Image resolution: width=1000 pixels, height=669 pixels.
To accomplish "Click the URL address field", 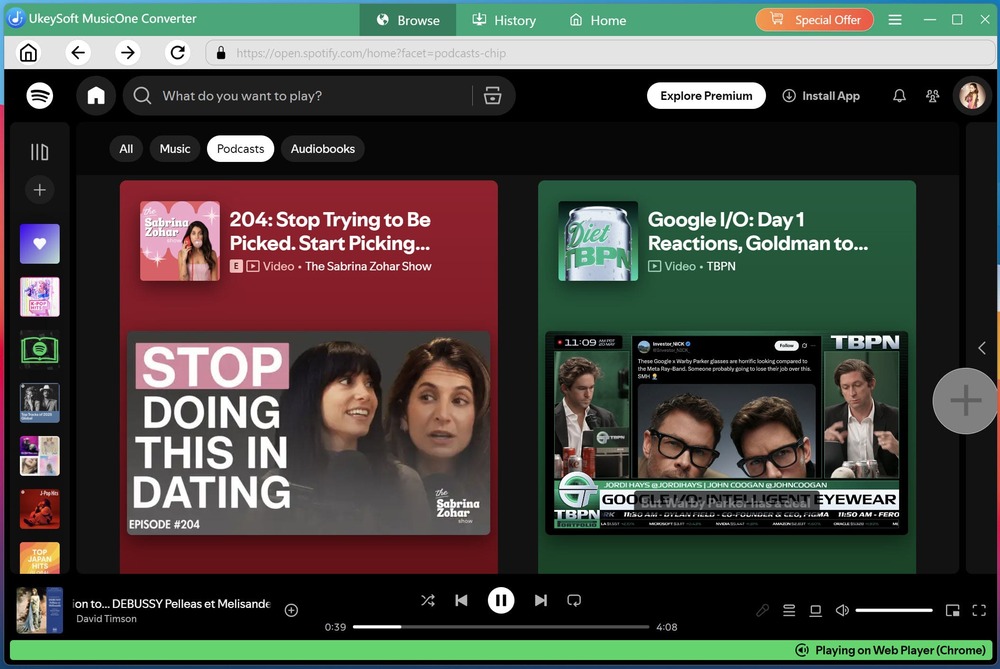I will coord(600,53).
